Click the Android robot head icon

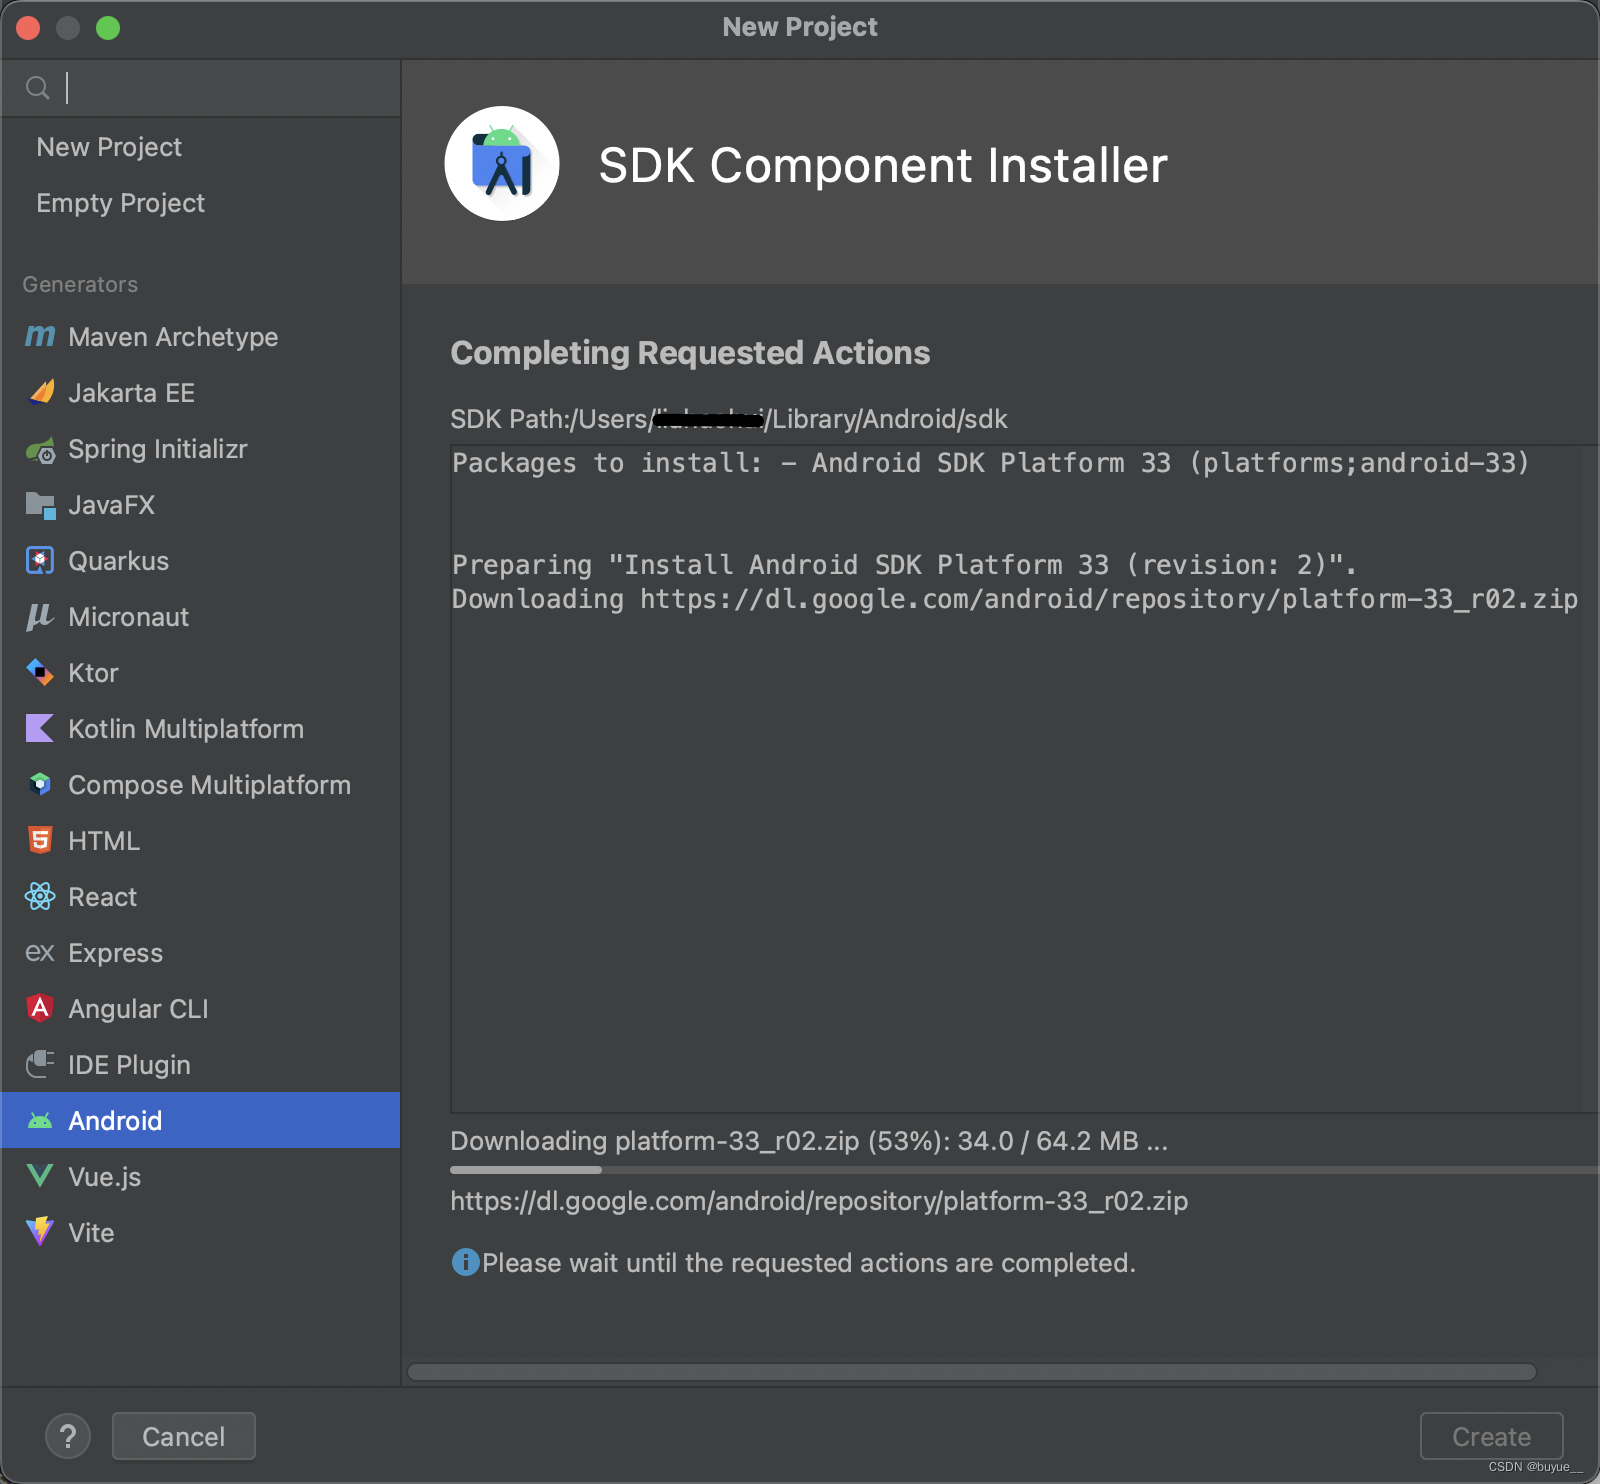tap(40, 1121)
